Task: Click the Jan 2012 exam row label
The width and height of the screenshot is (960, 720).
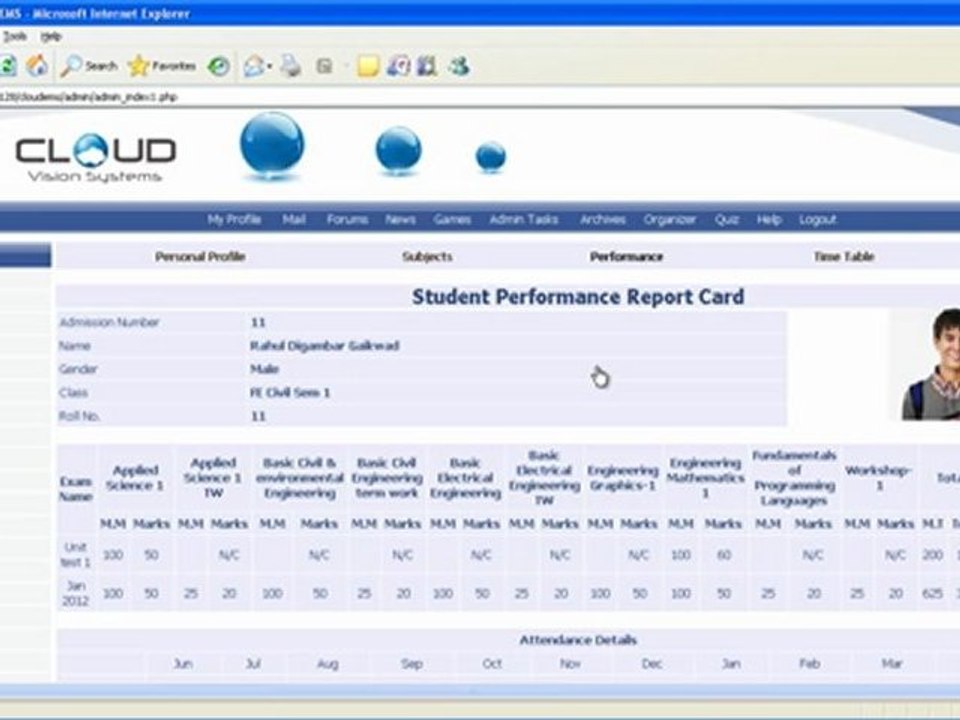Action: (76, 593)
